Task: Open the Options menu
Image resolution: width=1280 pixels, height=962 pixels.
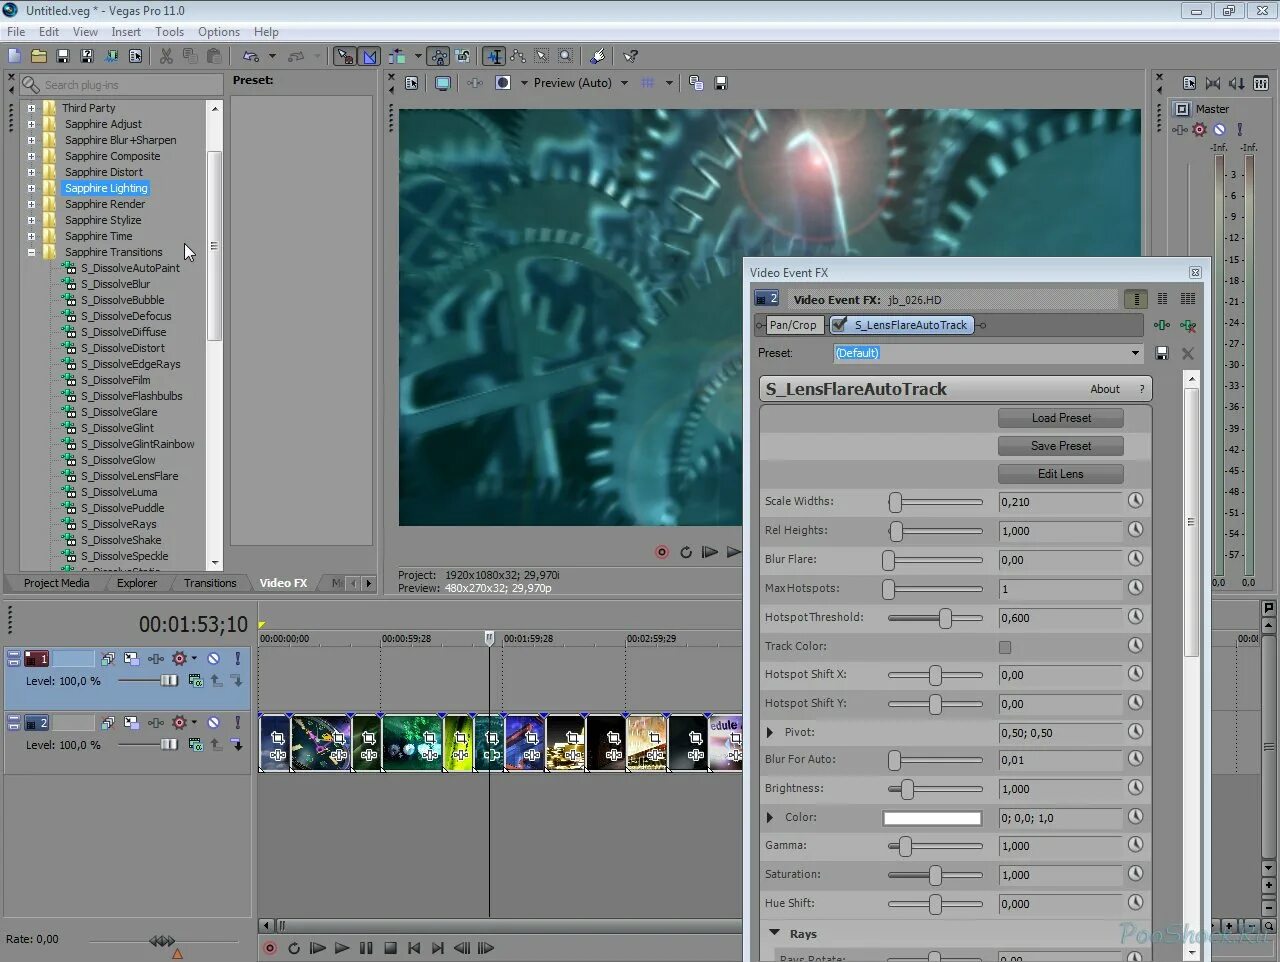Action: (218, 31)
